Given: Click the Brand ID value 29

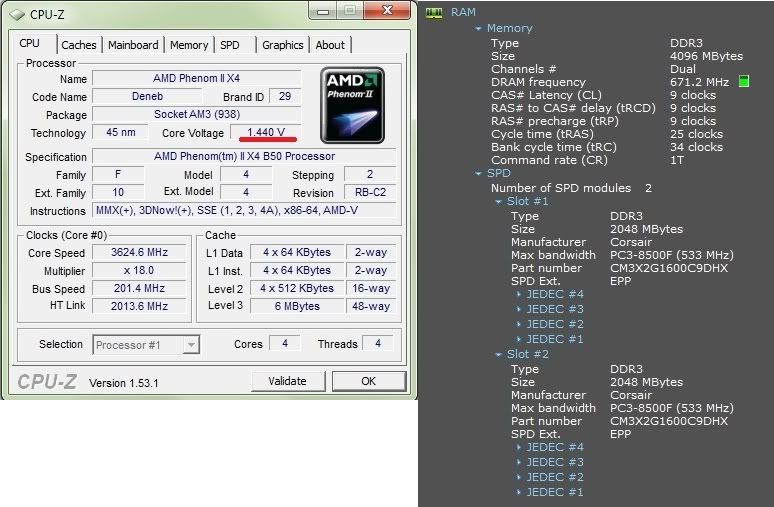Looking at the screenshot, I should pyautogui.click(x=285, y=96).
